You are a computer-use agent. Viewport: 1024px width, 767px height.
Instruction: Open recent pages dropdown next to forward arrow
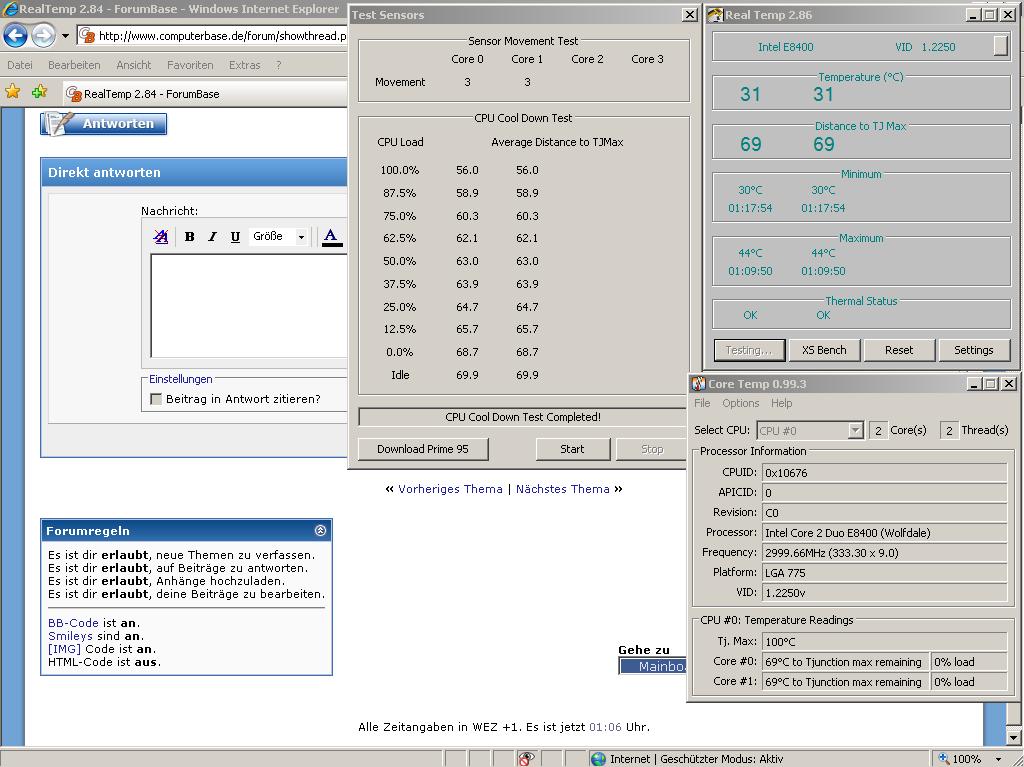click(65, 36)
